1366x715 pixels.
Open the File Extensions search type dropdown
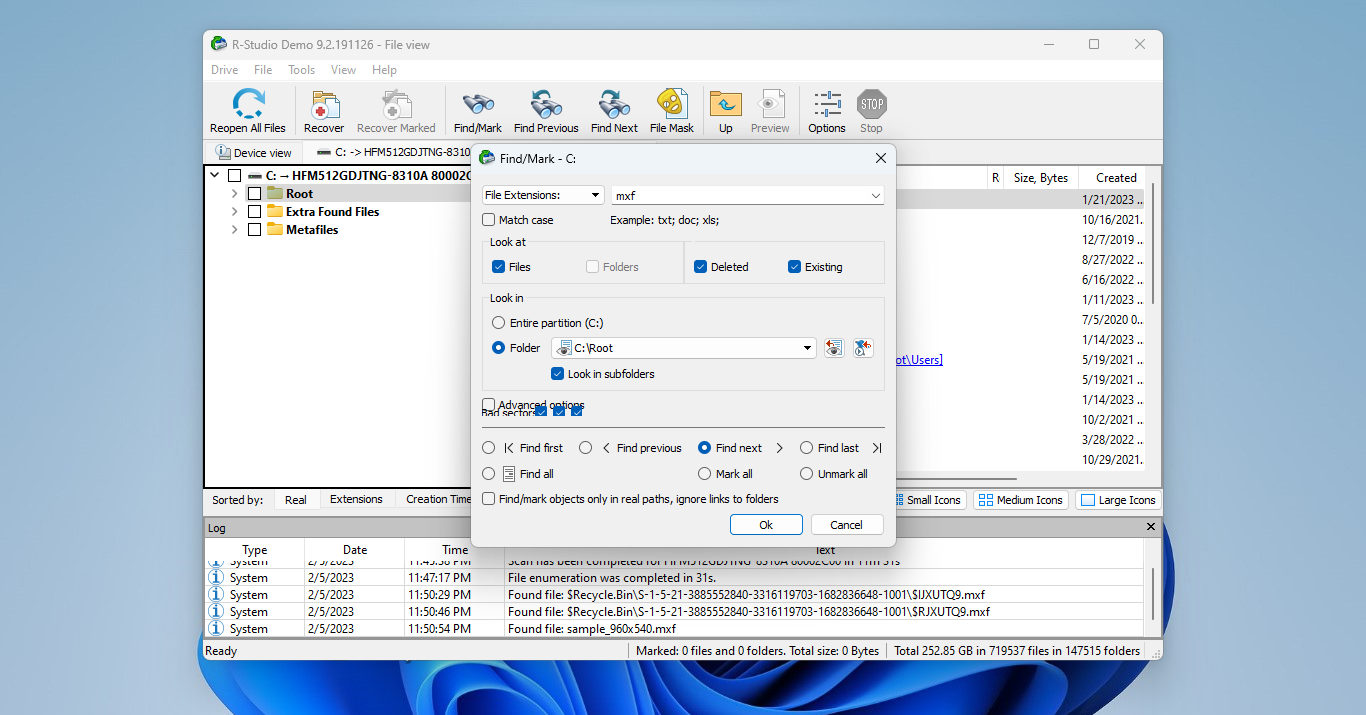[543, 195]
